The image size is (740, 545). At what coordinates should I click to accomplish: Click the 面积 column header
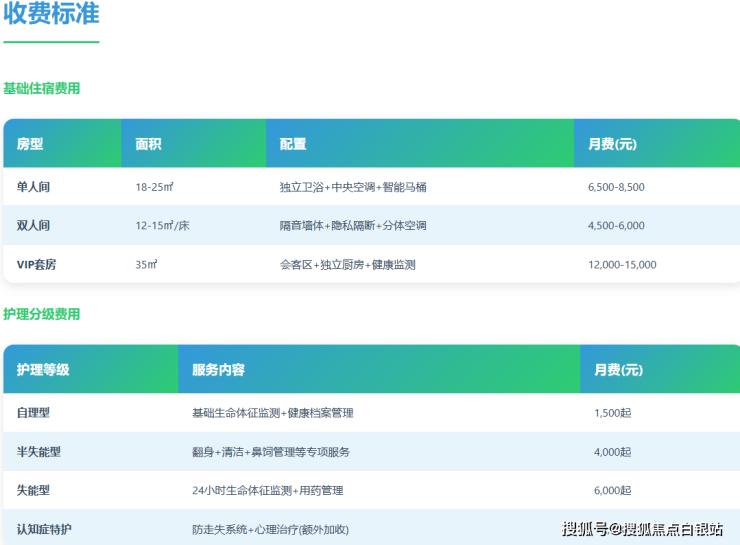coord(148,144)
